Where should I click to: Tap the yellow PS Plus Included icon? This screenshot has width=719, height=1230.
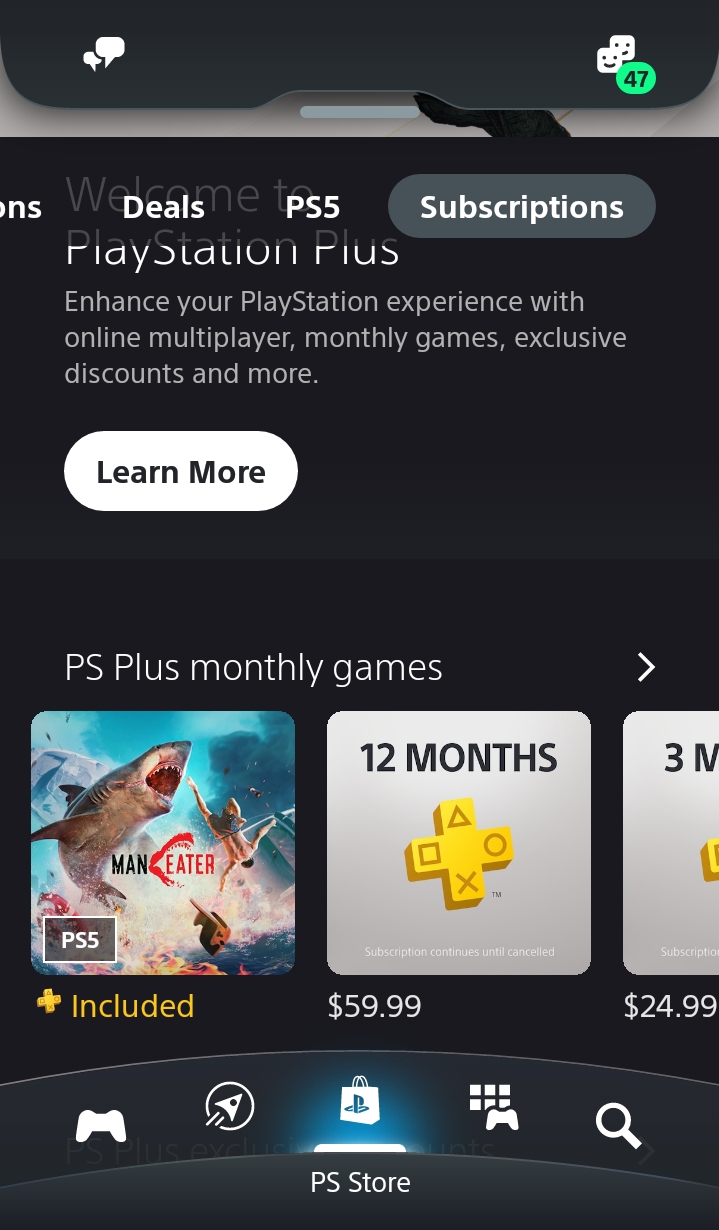pos(49,1002)
